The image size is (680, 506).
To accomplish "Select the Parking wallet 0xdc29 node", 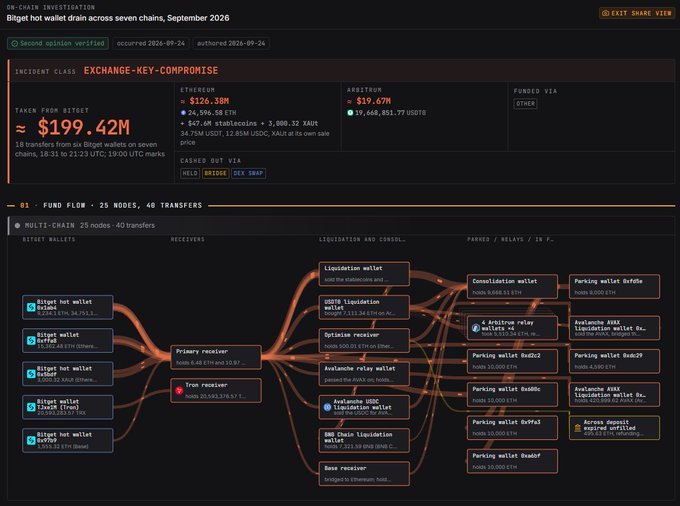I will (615, 361).
